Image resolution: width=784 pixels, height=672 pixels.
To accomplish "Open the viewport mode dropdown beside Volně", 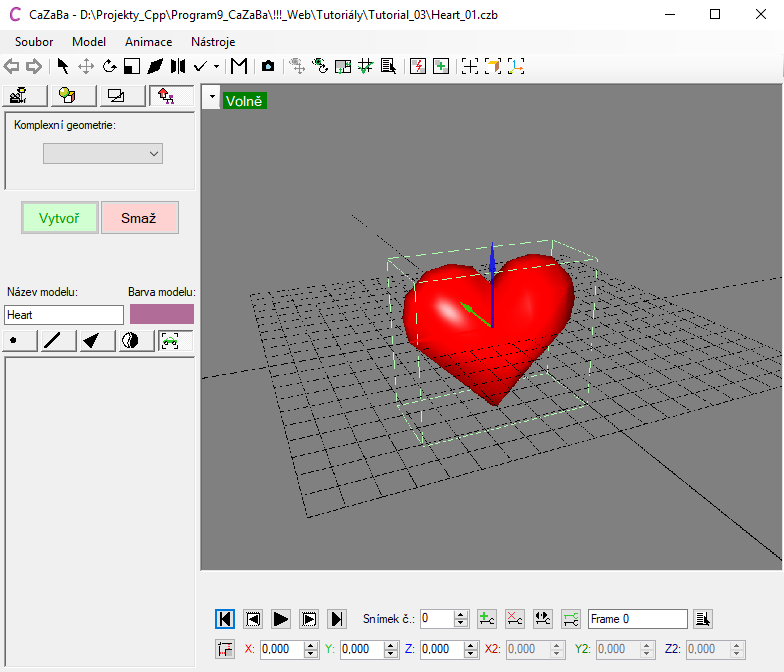I will pyautogui.click(x=211, y=99).
